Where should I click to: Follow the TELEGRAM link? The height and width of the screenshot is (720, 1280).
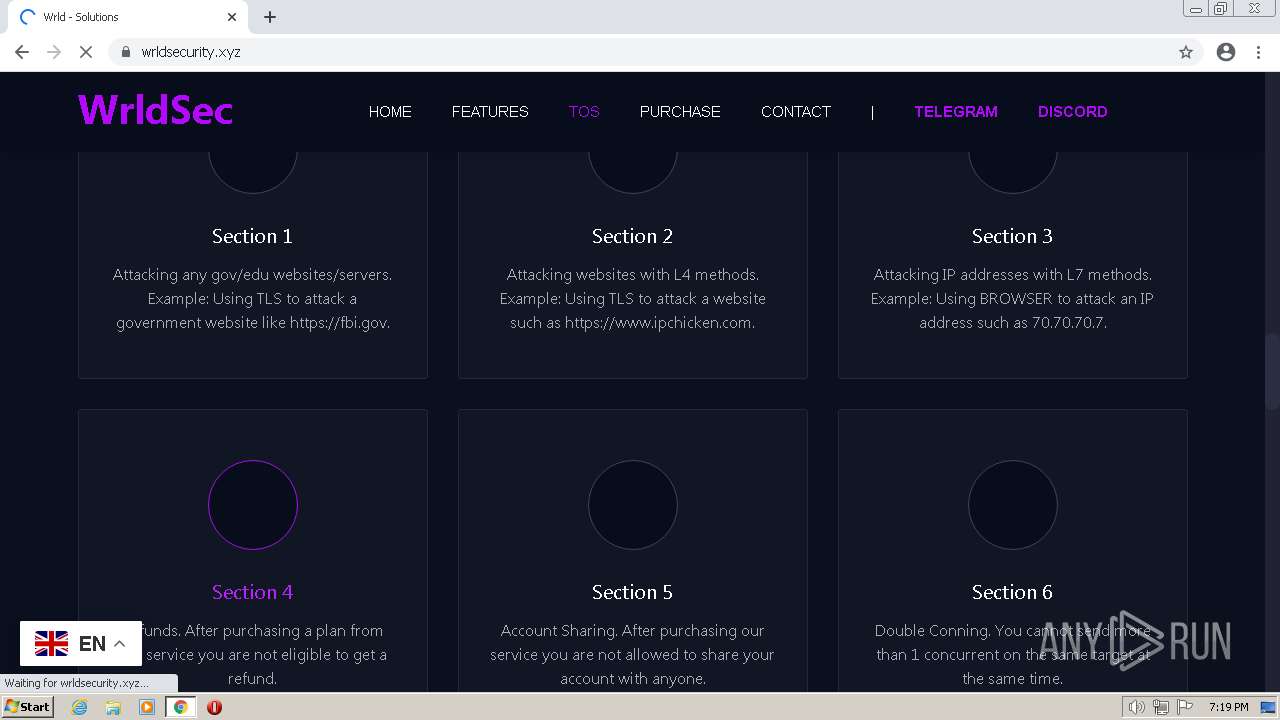(x=956, y=112)
